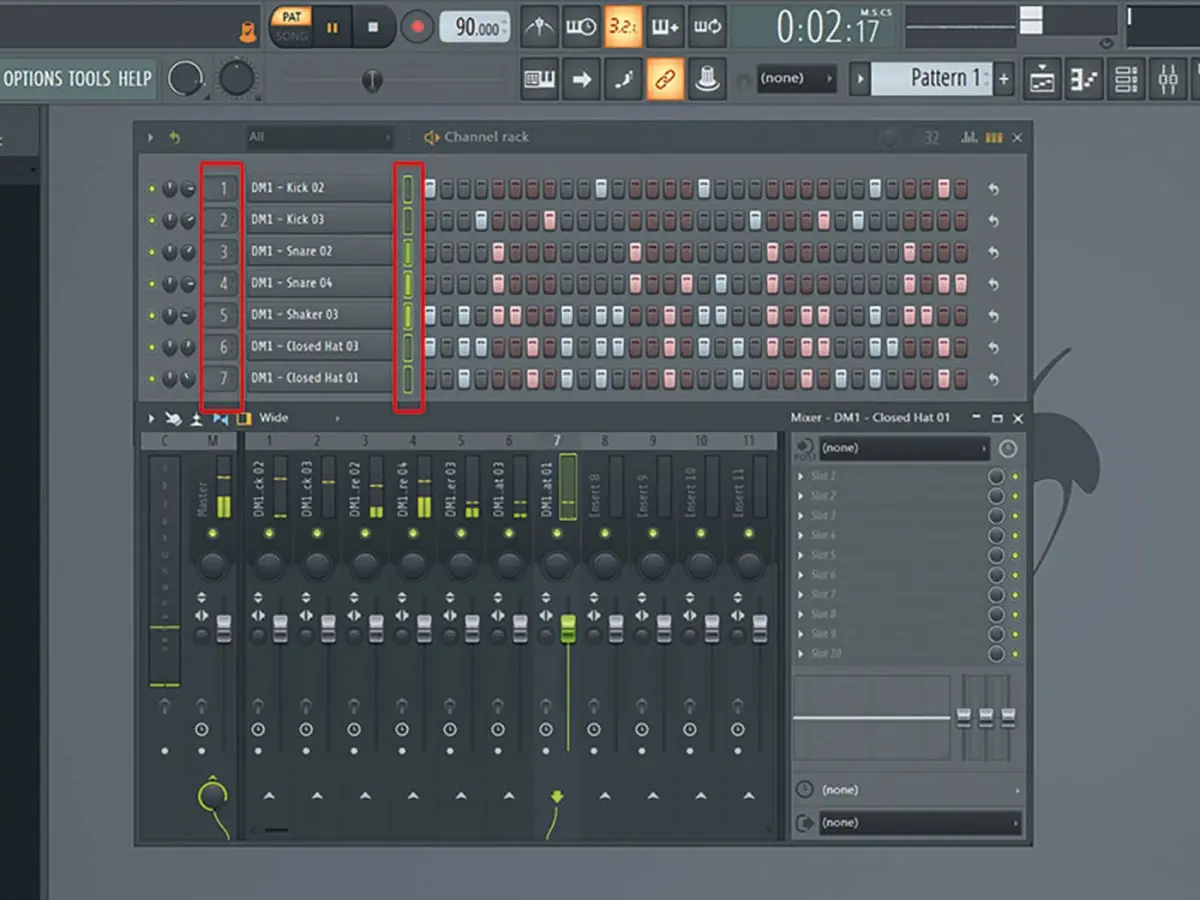The image size is (1200, 900).
Task: Open the (none) dropdown beside Pattern selector
Action: click(796, 79)
